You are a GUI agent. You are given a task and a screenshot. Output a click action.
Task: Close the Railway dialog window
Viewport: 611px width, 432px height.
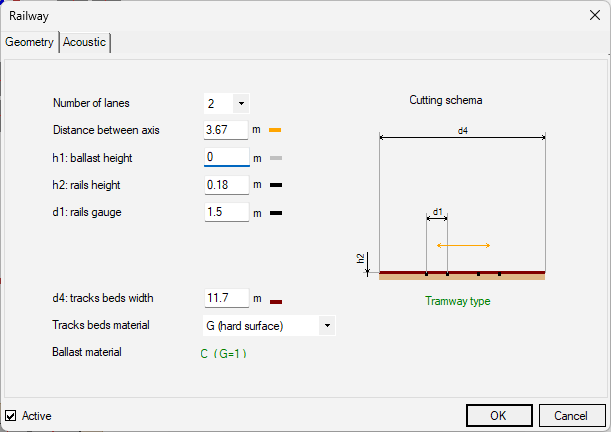(x=595, y=16)
